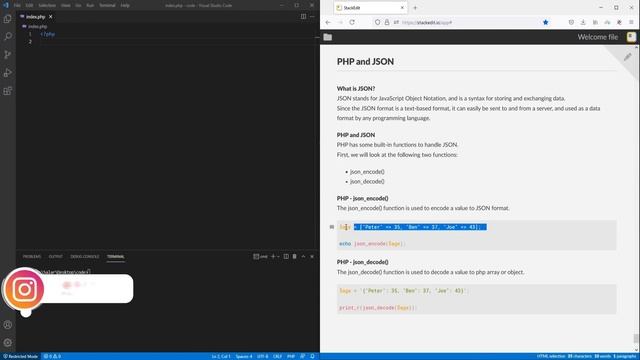Open the Help menu in VS Code
Image resolution: width=640 pixels, height=360 pixels.
click(125, 5)
